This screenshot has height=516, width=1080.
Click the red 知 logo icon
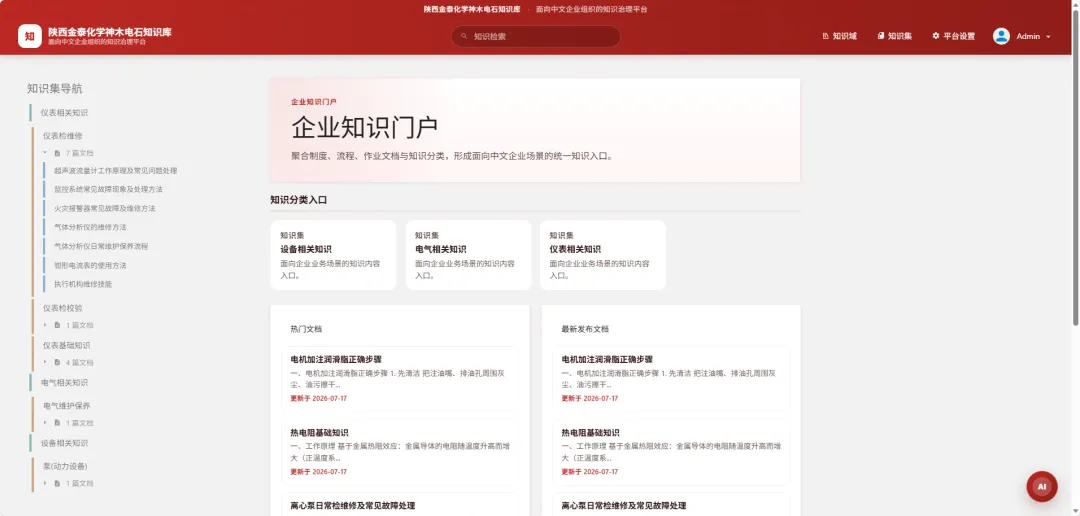30,36
